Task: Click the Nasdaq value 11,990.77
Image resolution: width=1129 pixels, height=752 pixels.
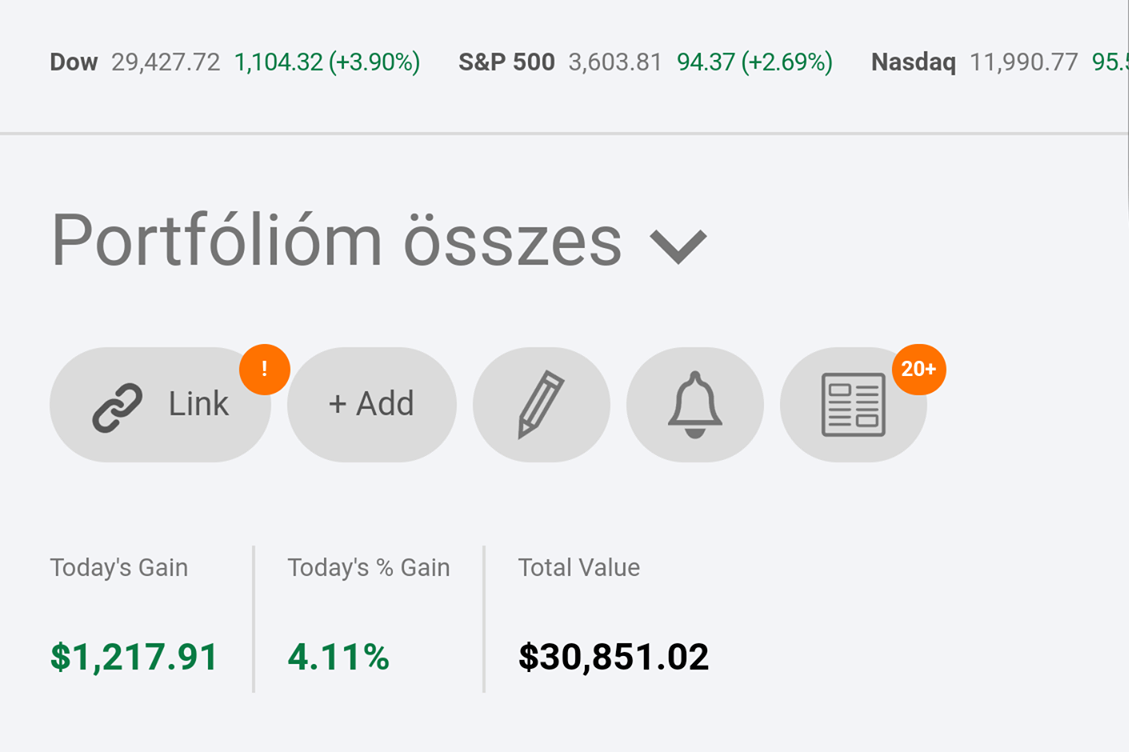Action: pos(1023,63)
